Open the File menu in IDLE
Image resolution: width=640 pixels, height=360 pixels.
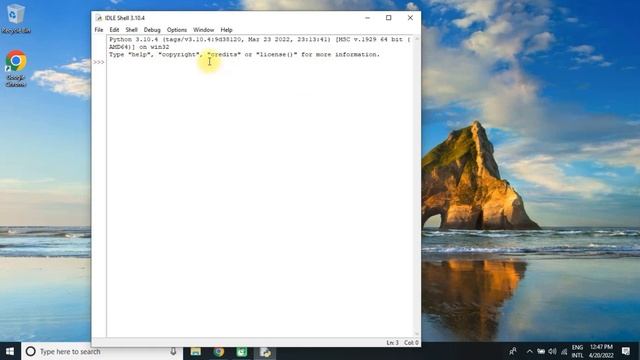click(x=99, y=30)
